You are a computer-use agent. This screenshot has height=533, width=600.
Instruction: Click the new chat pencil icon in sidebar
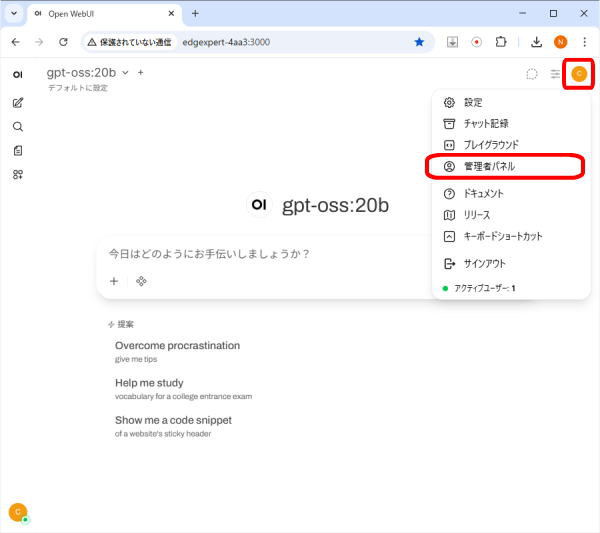tap(18, 103)
